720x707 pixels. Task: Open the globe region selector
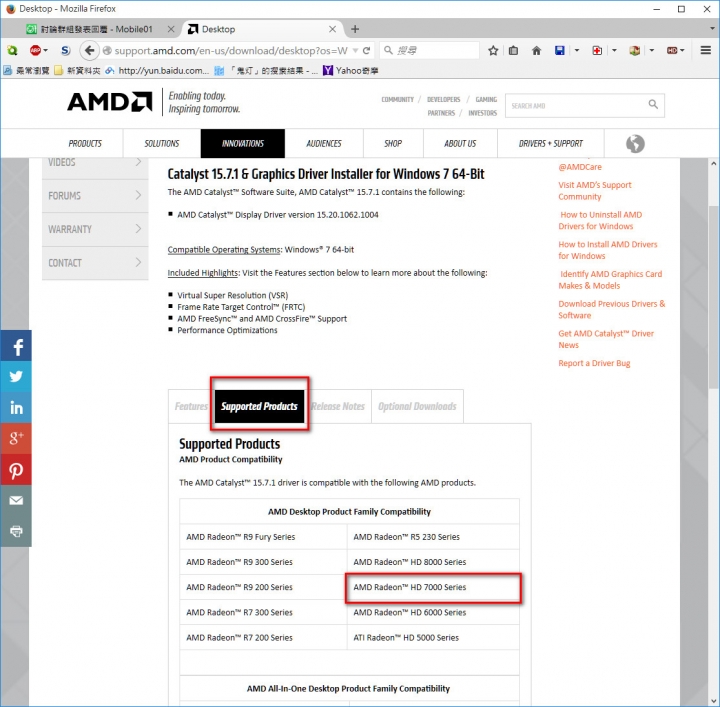pos(635,144)
